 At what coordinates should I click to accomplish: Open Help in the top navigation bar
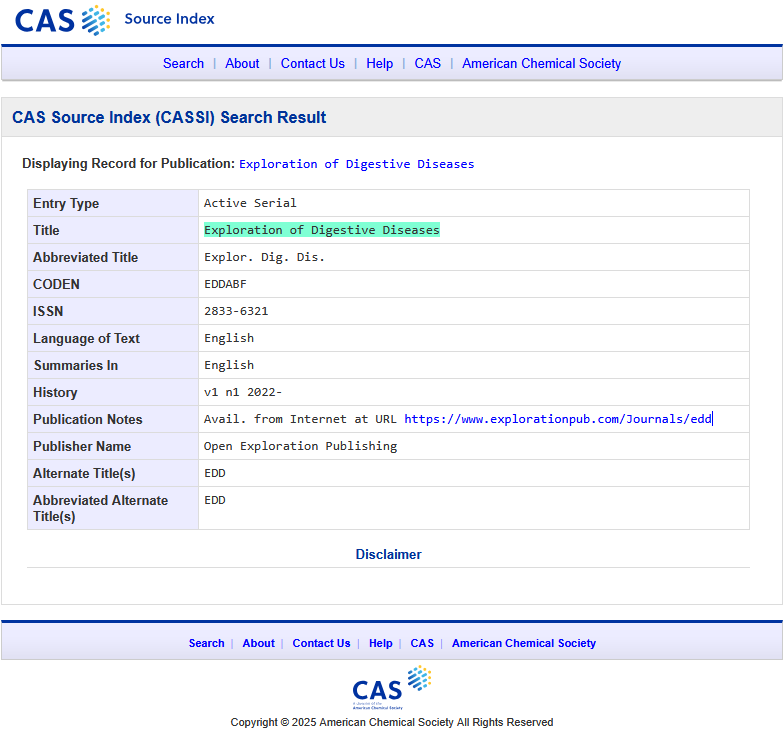380,64
